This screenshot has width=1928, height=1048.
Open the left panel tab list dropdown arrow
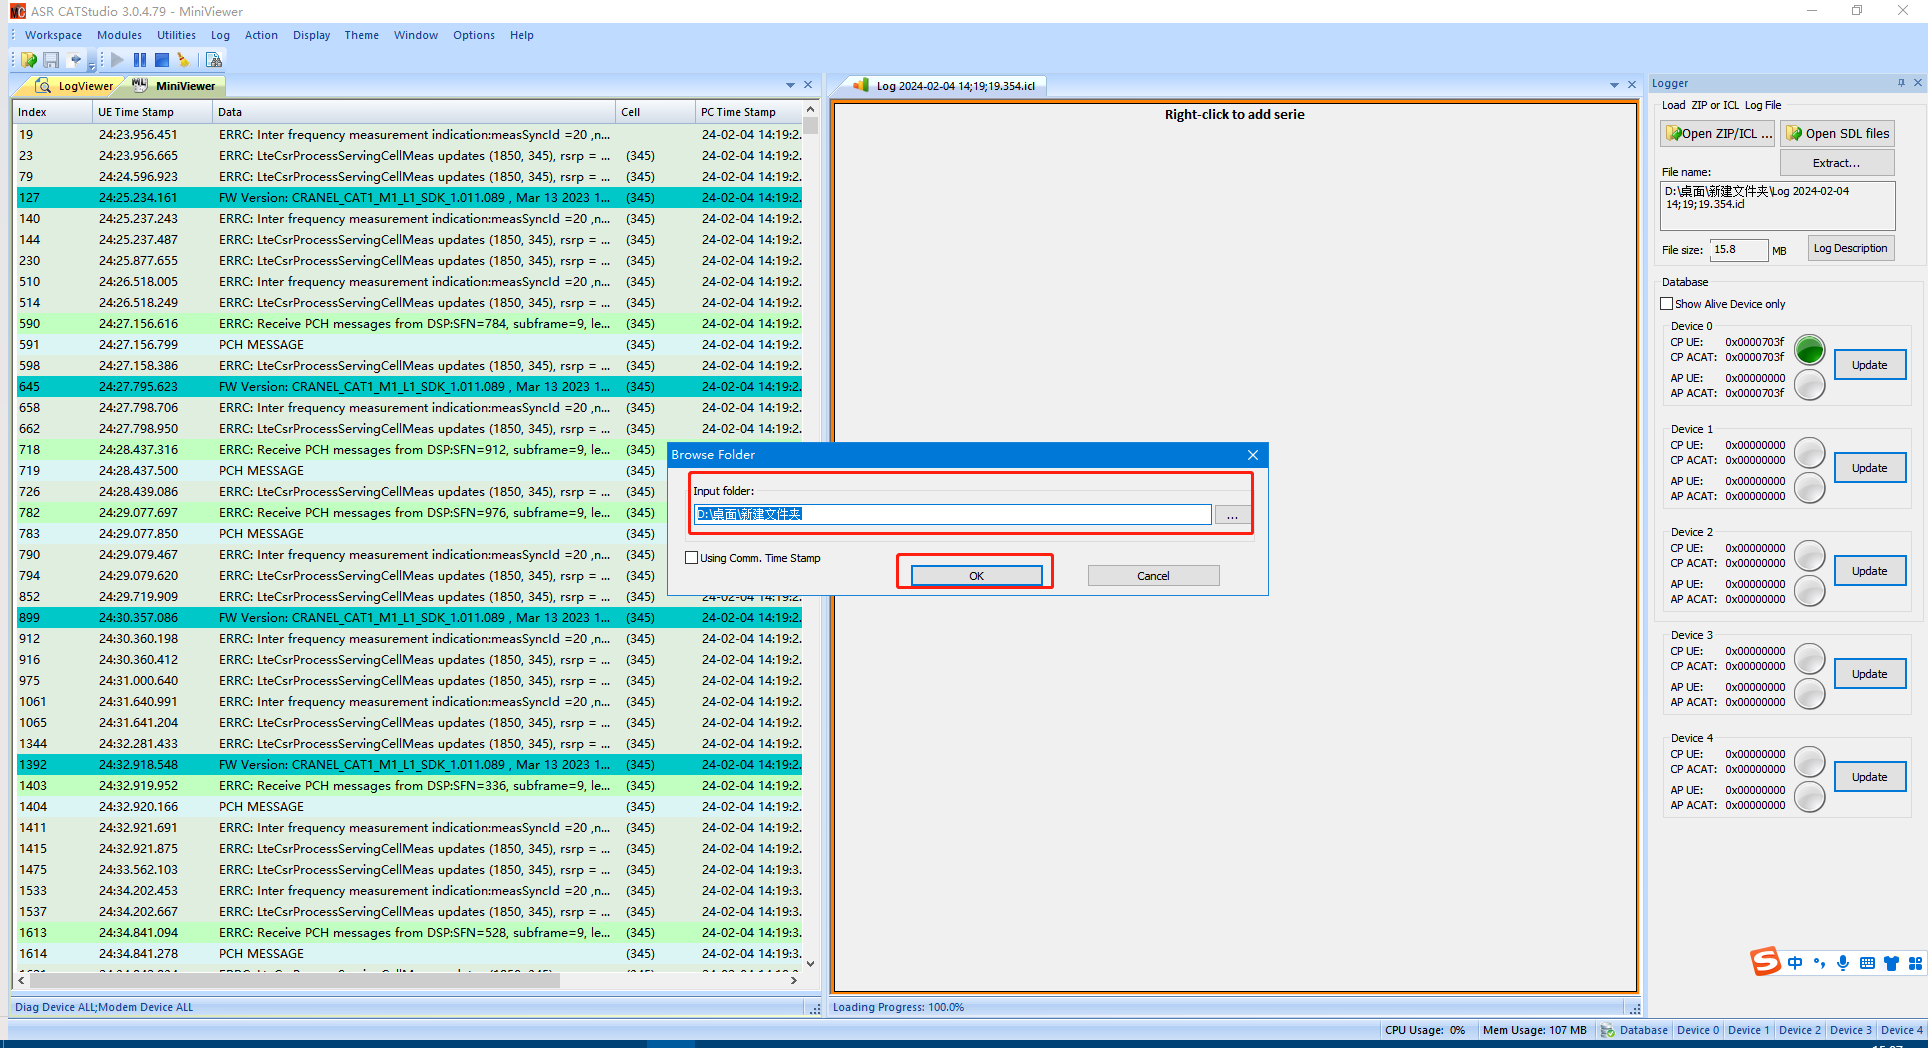tap(790, 85)
